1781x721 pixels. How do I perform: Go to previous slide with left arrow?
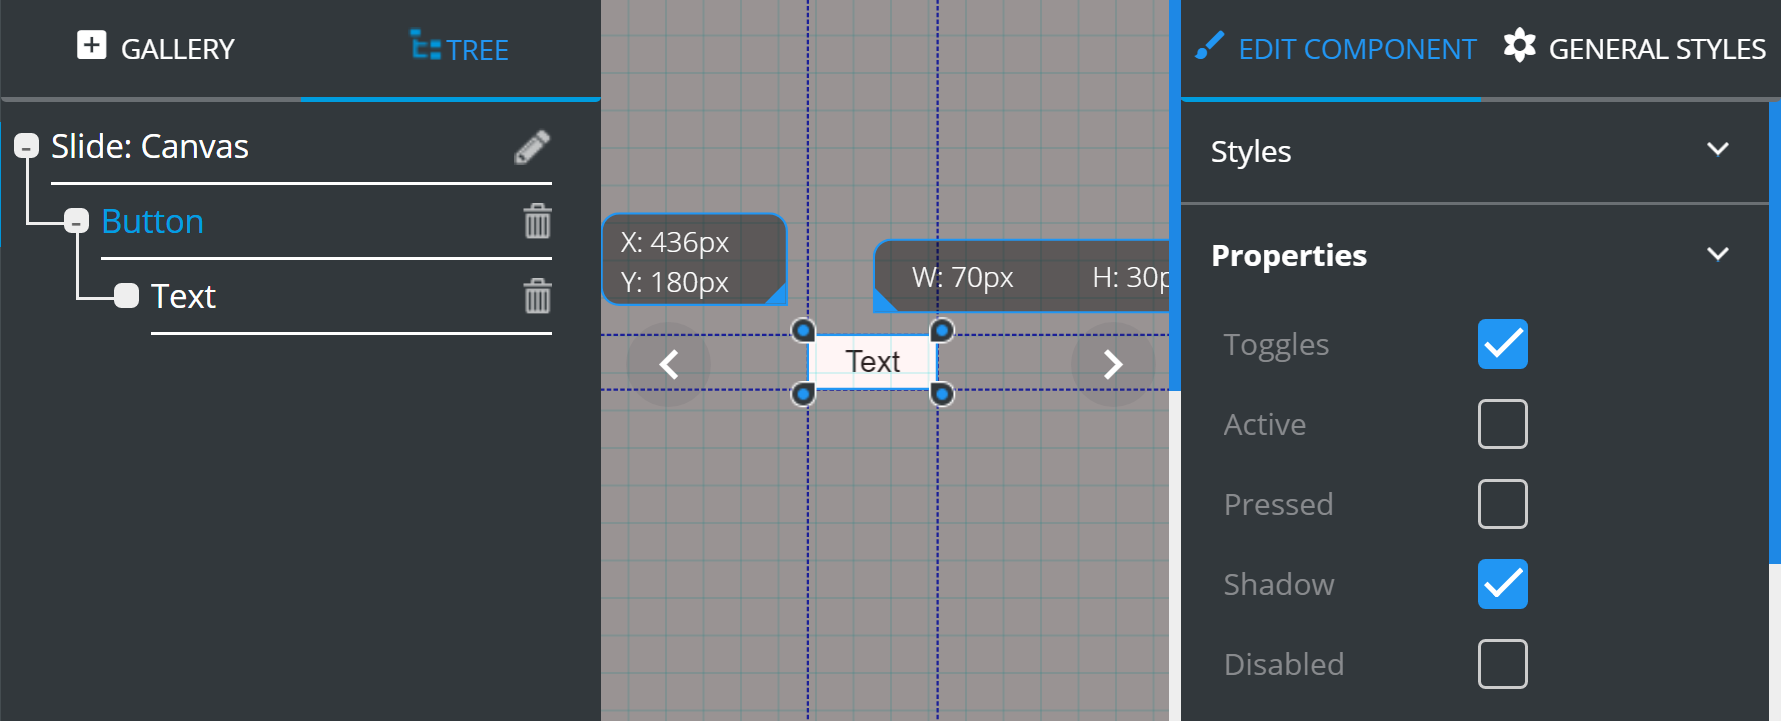click(x=669, y=364)
